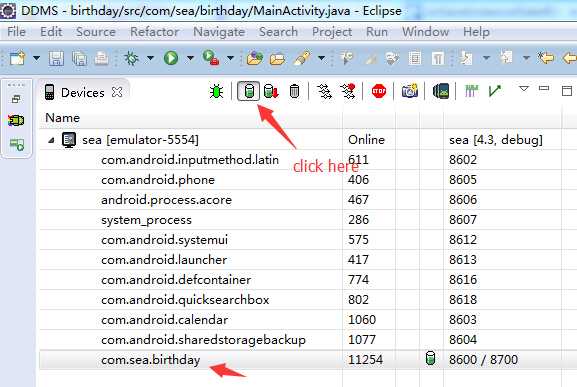
Task: Click the Debug bug icon in main toolbar
Action: point(131,58)
